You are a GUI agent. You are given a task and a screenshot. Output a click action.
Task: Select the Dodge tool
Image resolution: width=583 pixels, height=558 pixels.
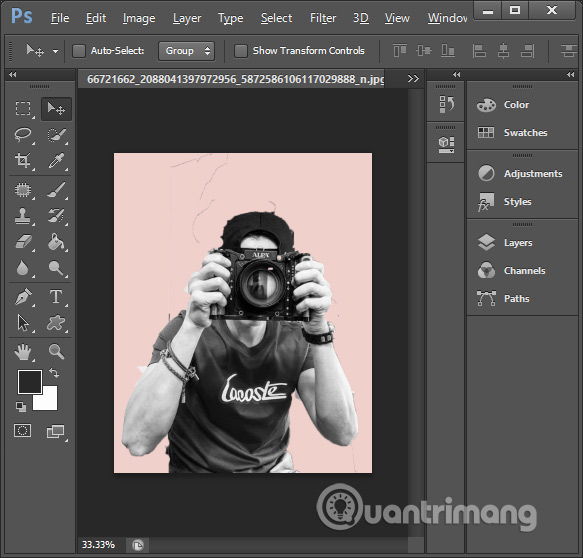(56, 268)
